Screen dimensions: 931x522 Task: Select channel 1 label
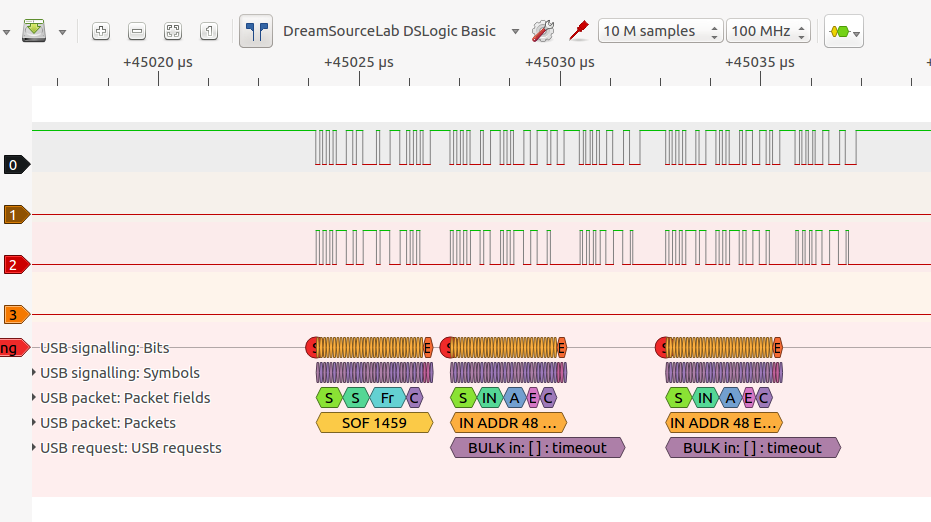(x=17, y=214)
